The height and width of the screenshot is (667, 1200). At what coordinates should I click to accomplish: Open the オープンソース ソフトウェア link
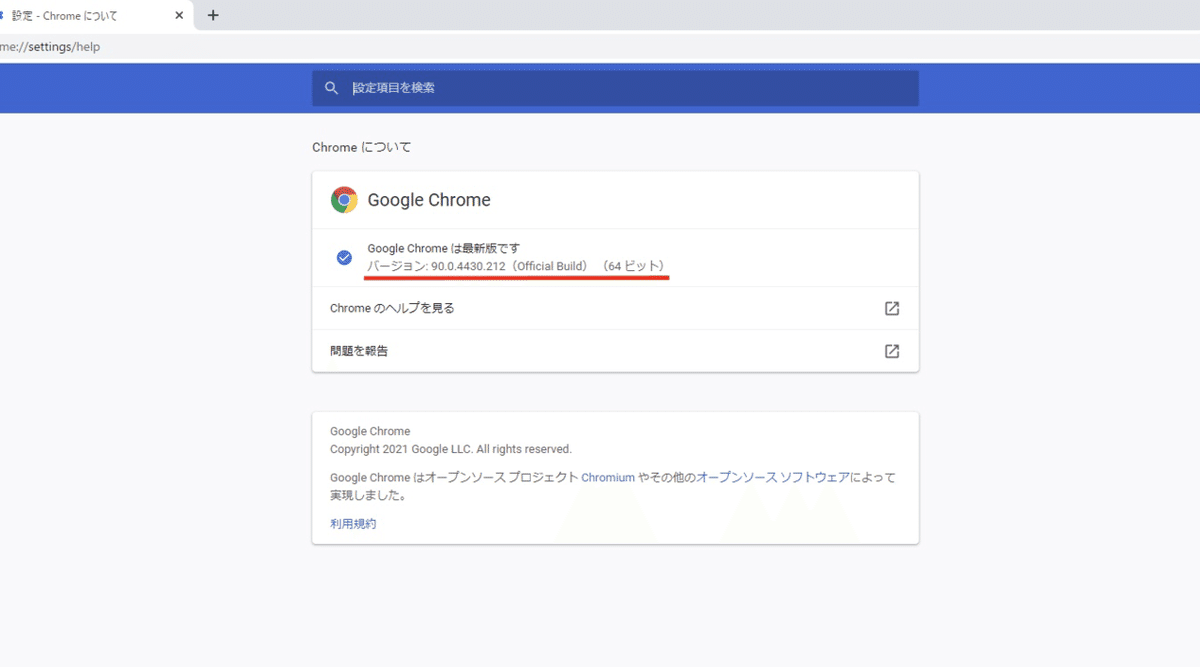pos(773,478)
